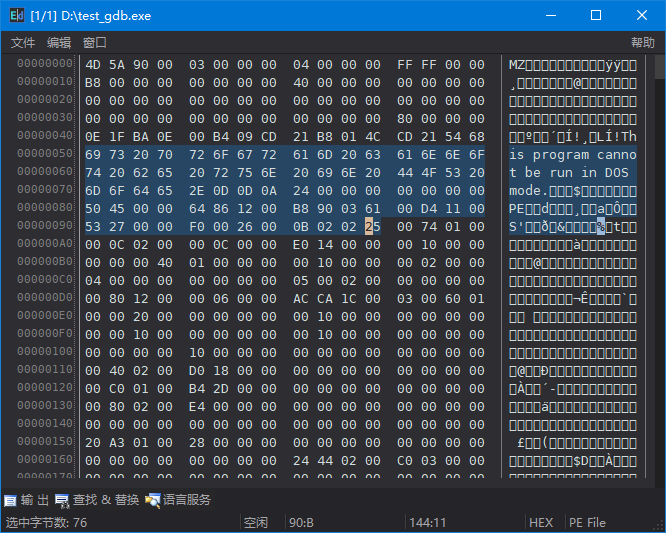Click the app icon in title bar

(x=17, y=15)
